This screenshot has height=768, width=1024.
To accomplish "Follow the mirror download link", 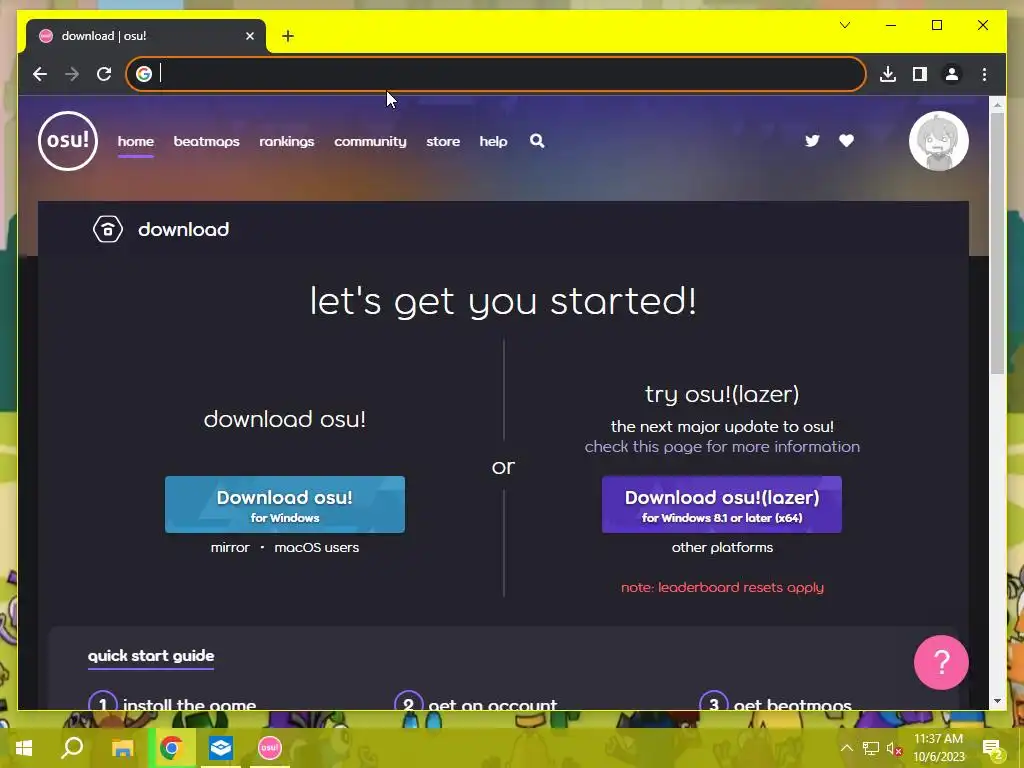I will point(230,547).
